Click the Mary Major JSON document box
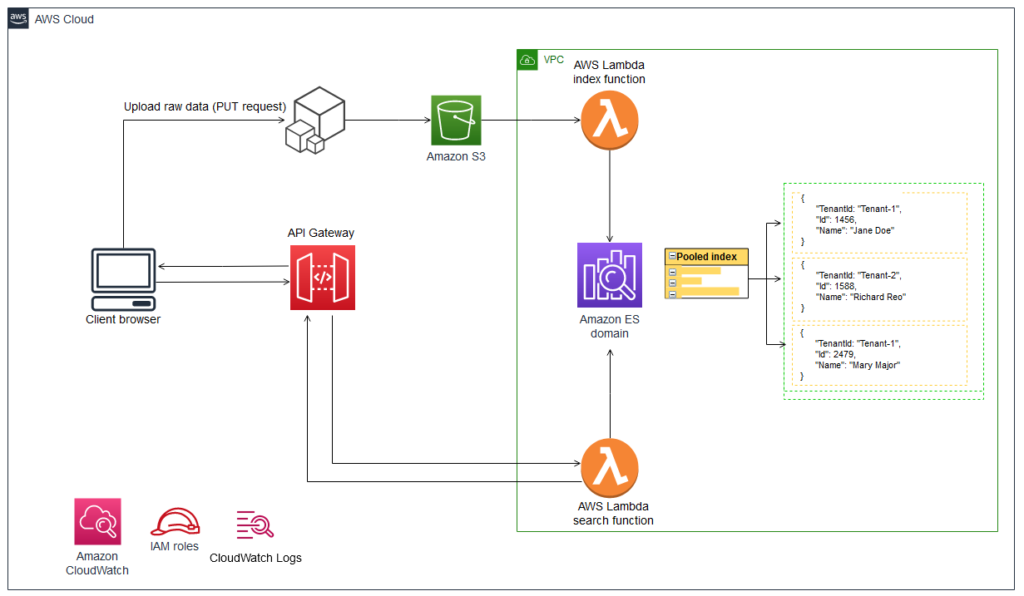This screenshot has height=596, width=1024. pos(879,355)
